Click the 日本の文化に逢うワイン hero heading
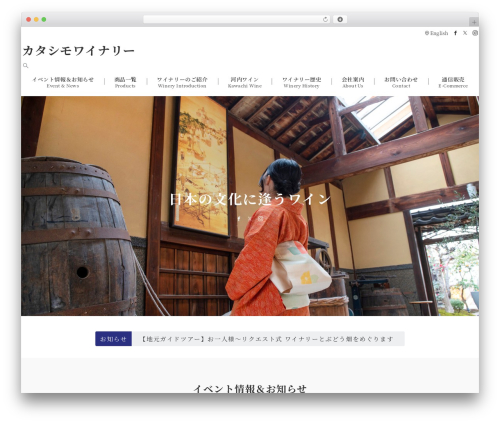 (250, 199)
